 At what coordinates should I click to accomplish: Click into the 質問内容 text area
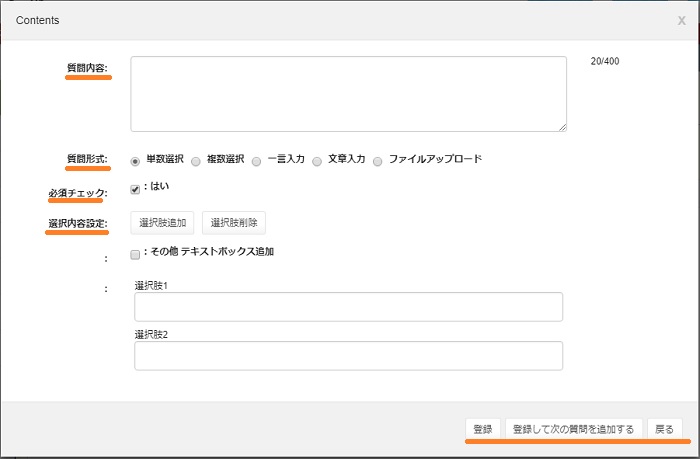tap(348, 93)
